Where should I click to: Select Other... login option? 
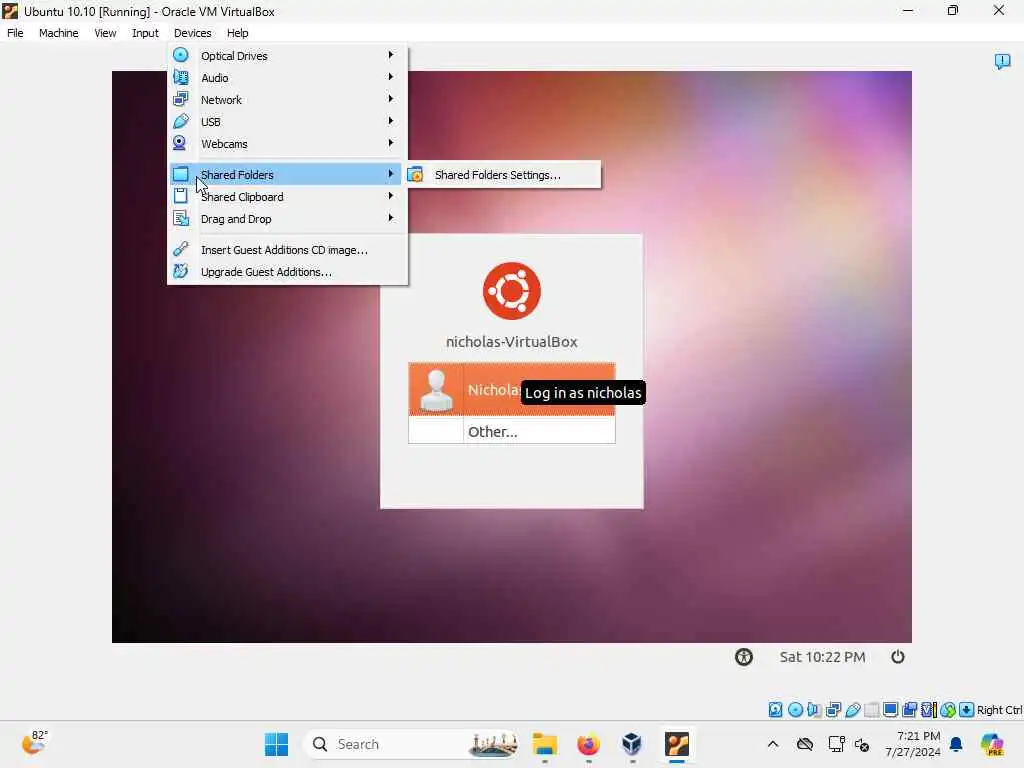pyautogui.click(x=511, y=431)
